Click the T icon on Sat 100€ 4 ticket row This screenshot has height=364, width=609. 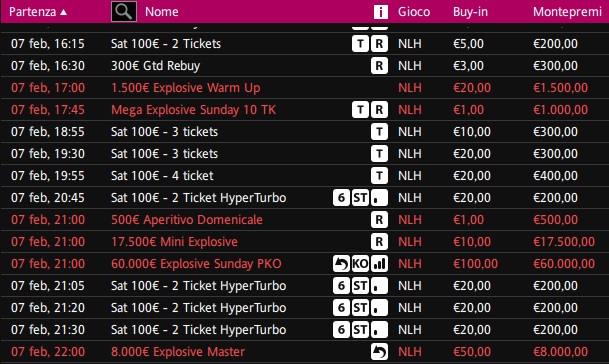[379, 176]
